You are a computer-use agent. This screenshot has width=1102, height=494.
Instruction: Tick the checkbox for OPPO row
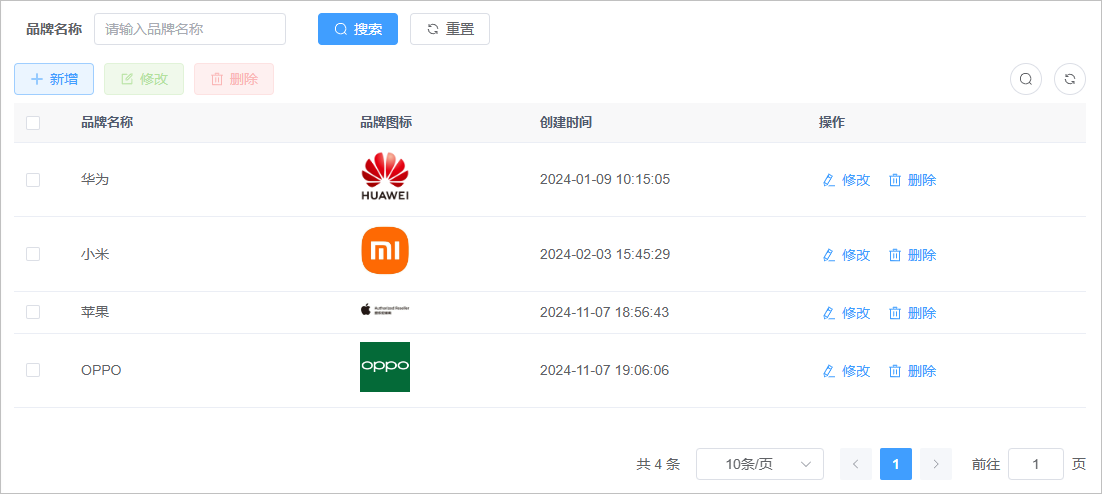[33, 370]
